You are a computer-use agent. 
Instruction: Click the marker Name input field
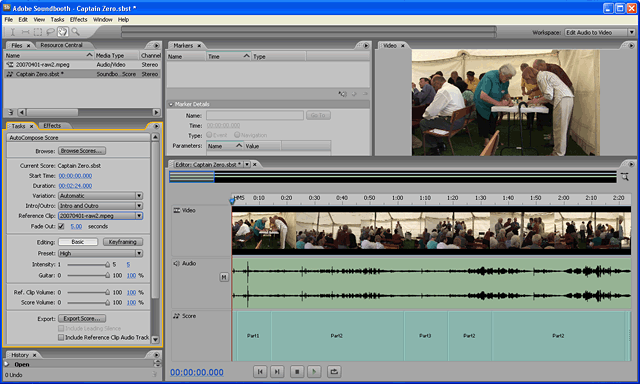255,115
